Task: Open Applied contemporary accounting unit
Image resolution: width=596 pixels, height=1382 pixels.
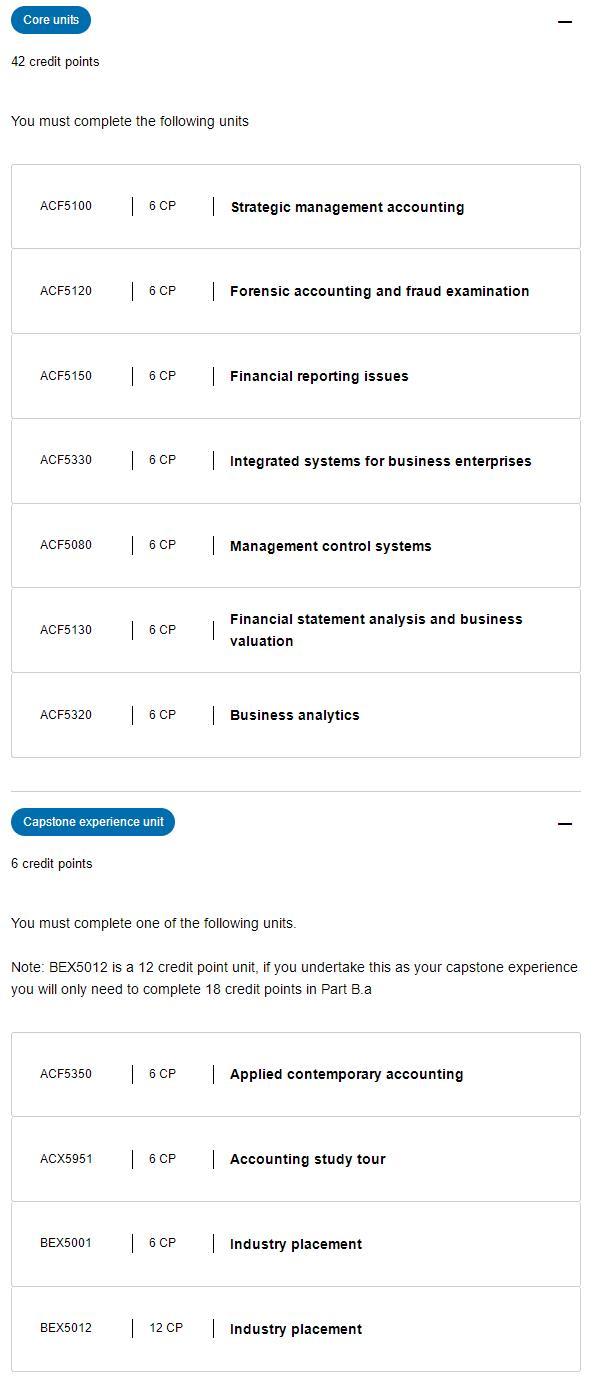Action: pos(296,1074)
